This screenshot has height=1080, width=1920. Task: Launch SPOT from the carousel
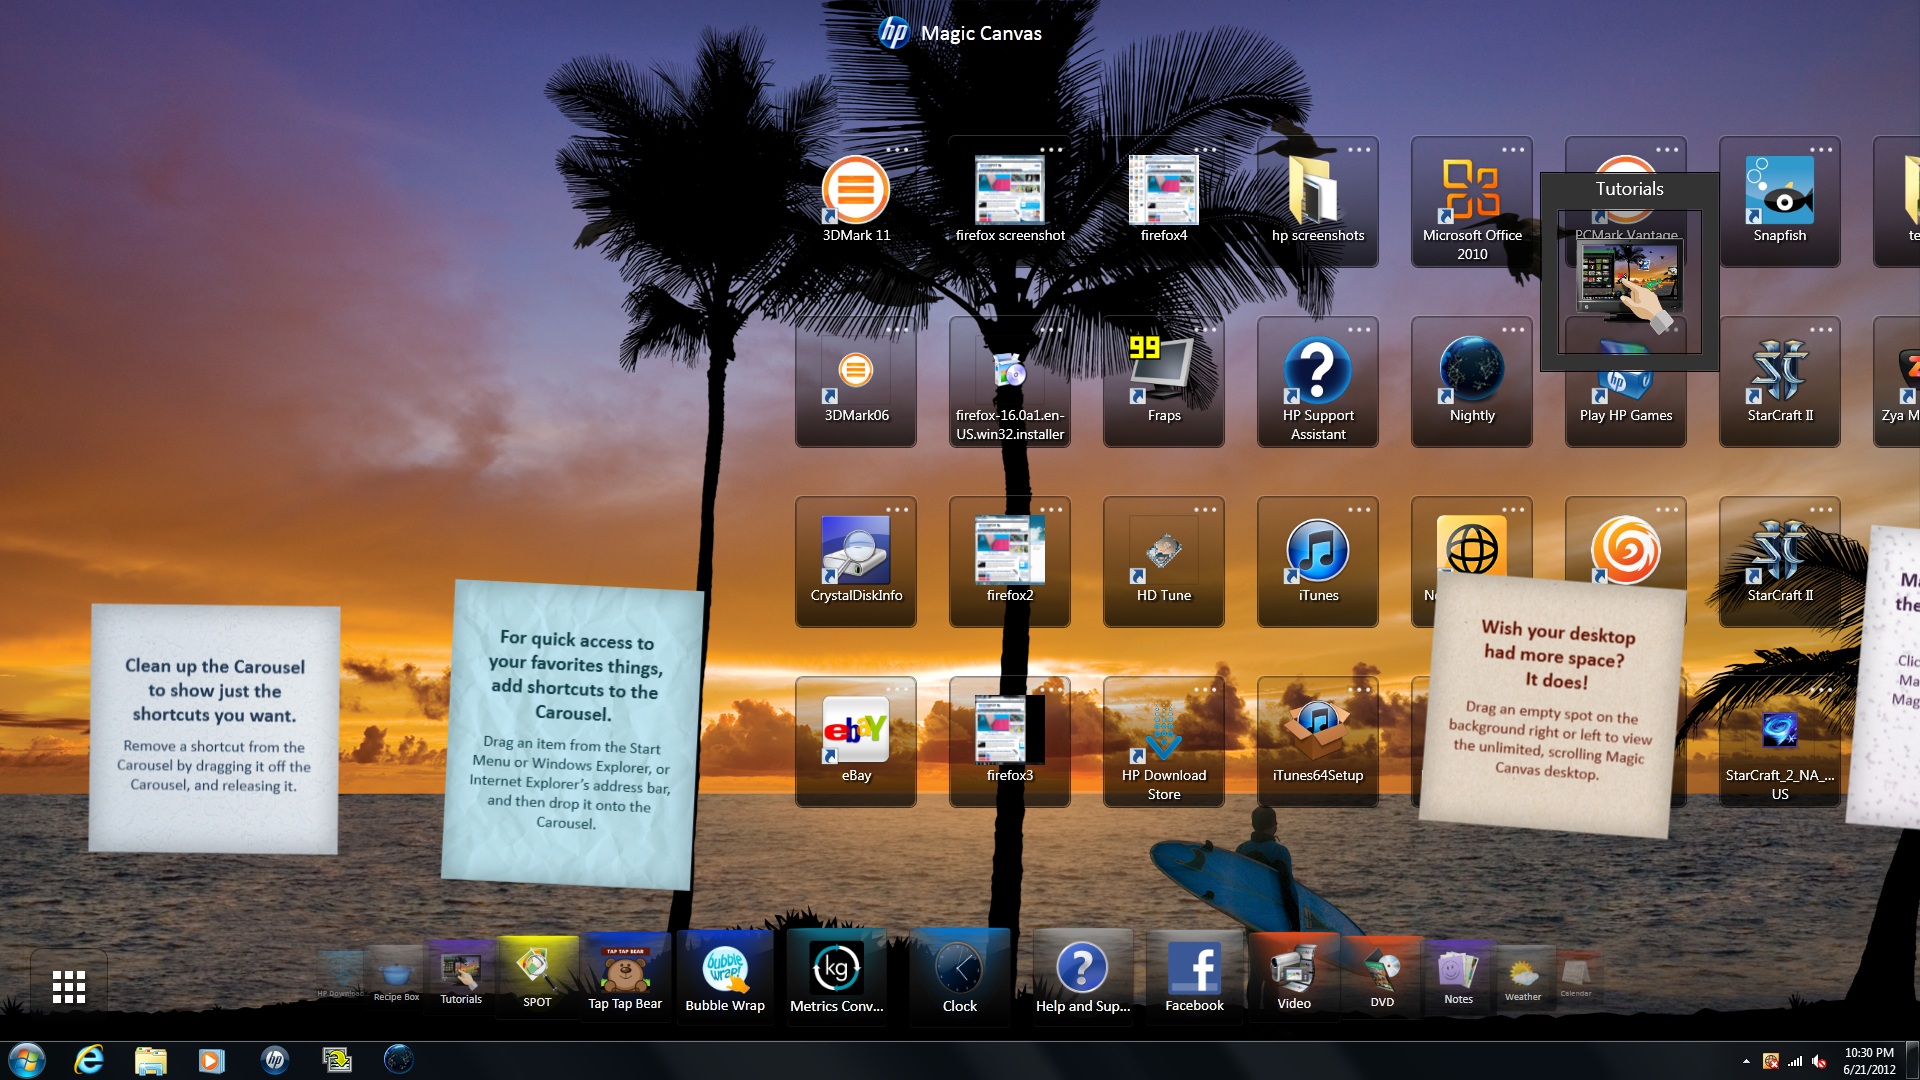coord(537,976)
